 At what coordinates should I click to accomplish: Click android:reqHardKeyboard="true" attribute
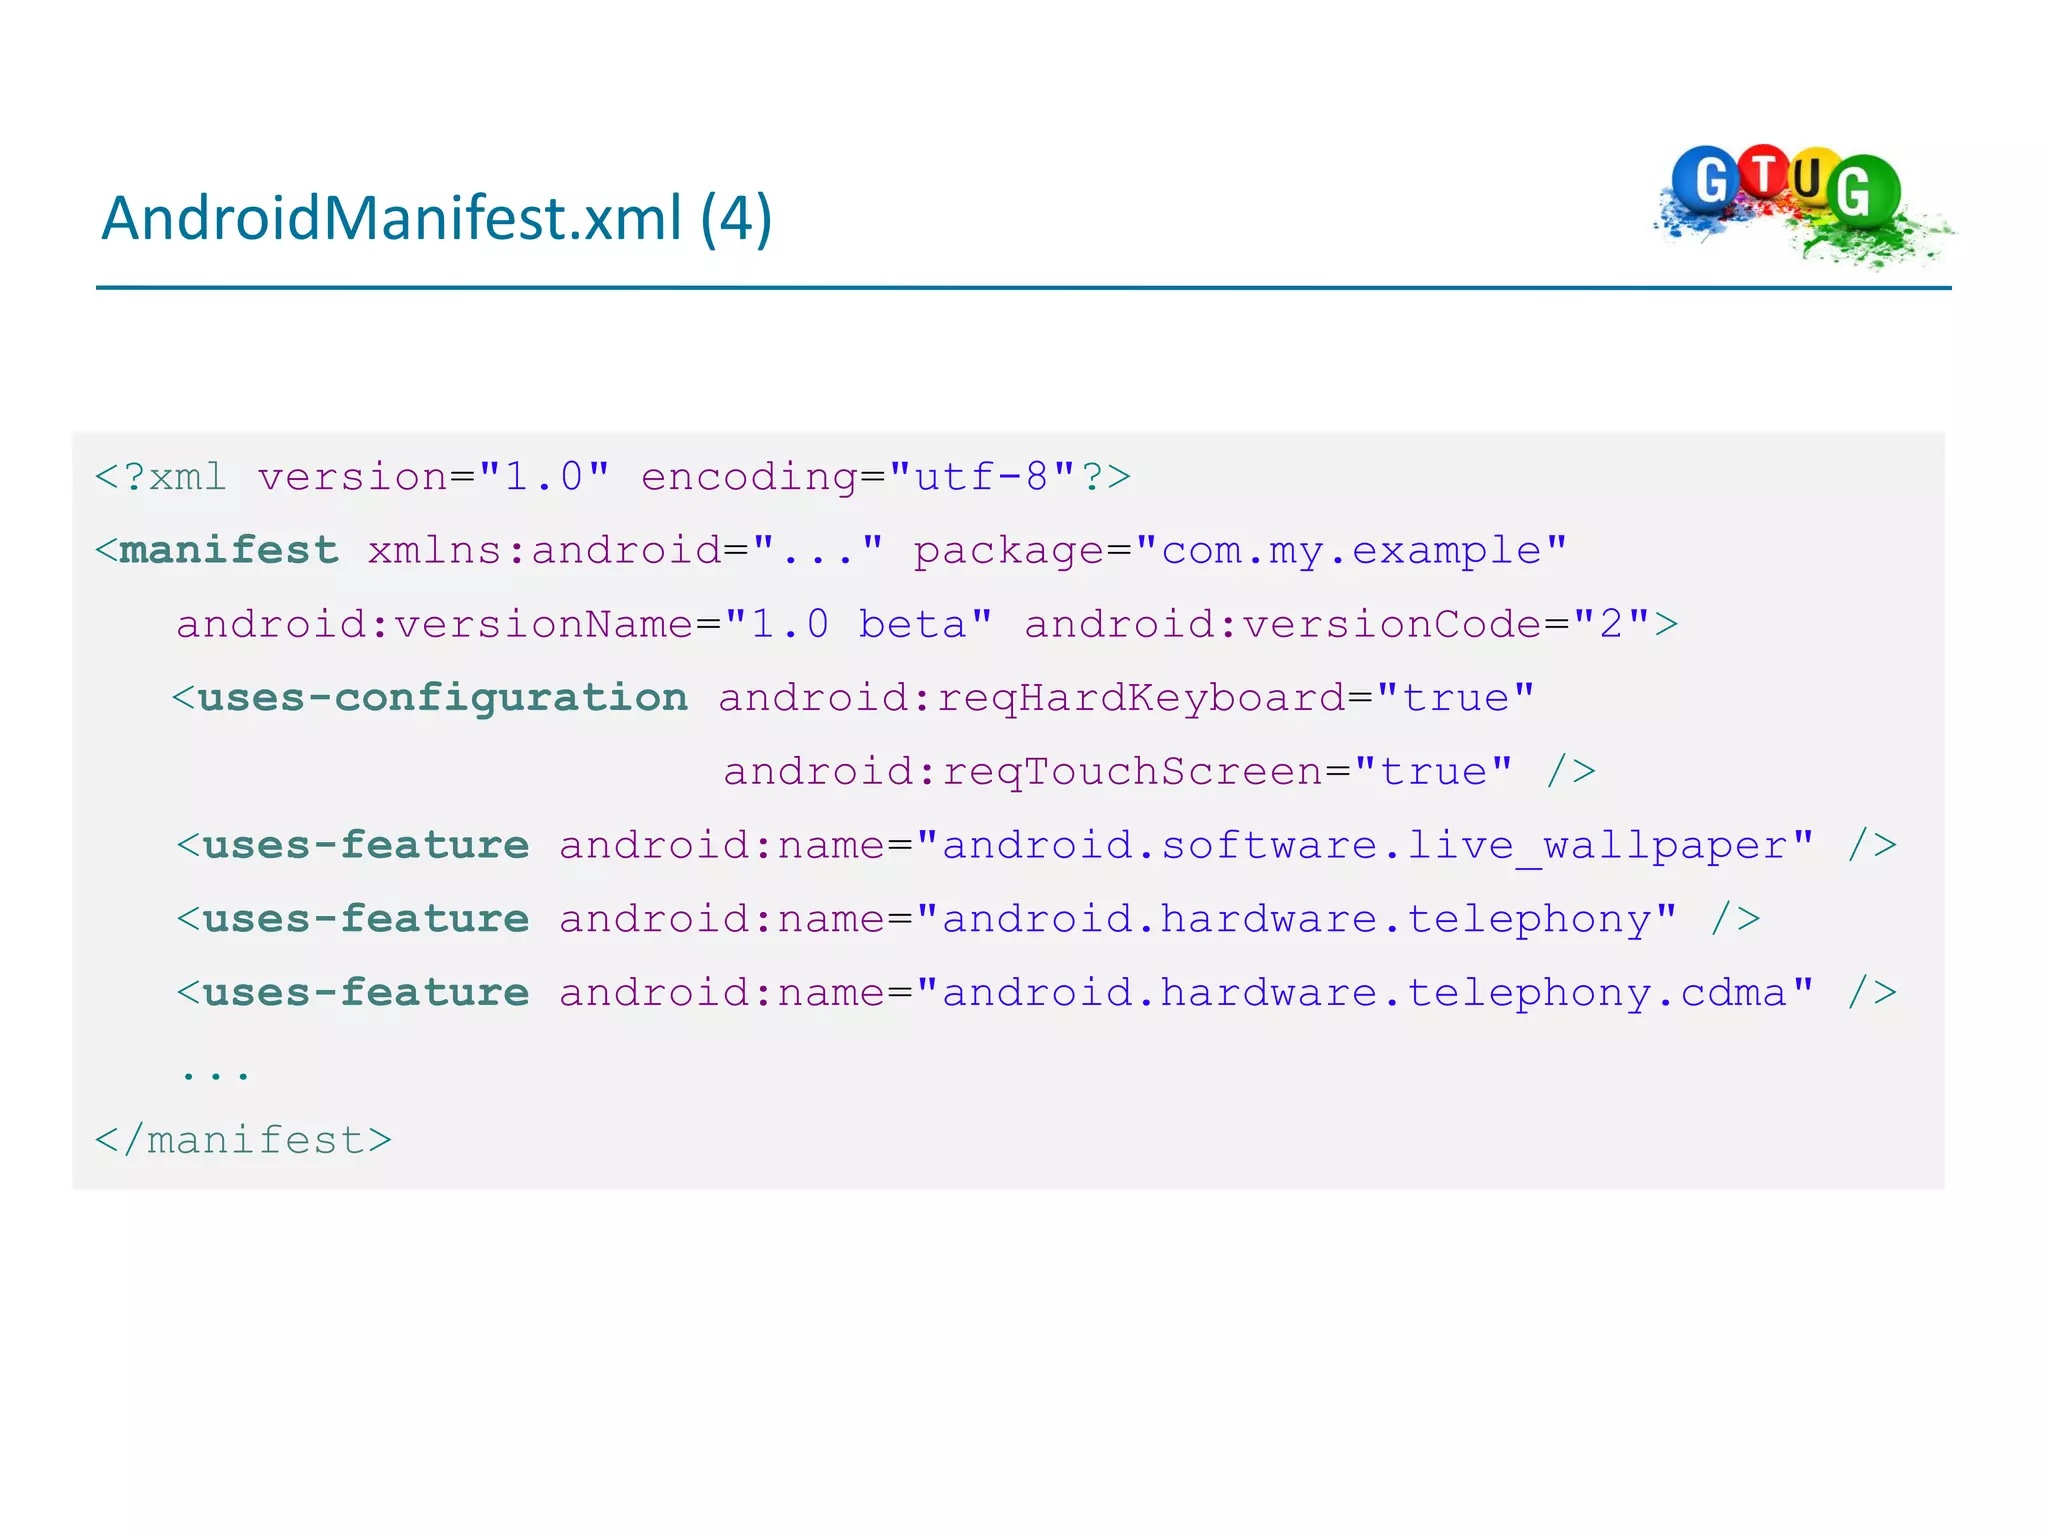1126,698
